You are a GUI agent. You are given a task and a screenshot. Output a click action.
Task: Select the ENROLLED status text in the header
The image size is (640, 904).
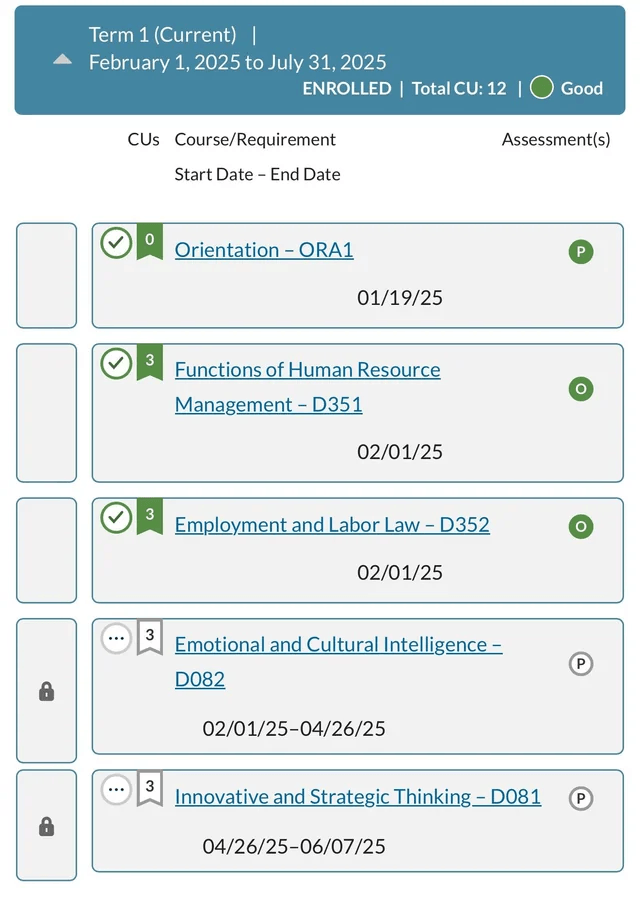(x=346, y=88)
